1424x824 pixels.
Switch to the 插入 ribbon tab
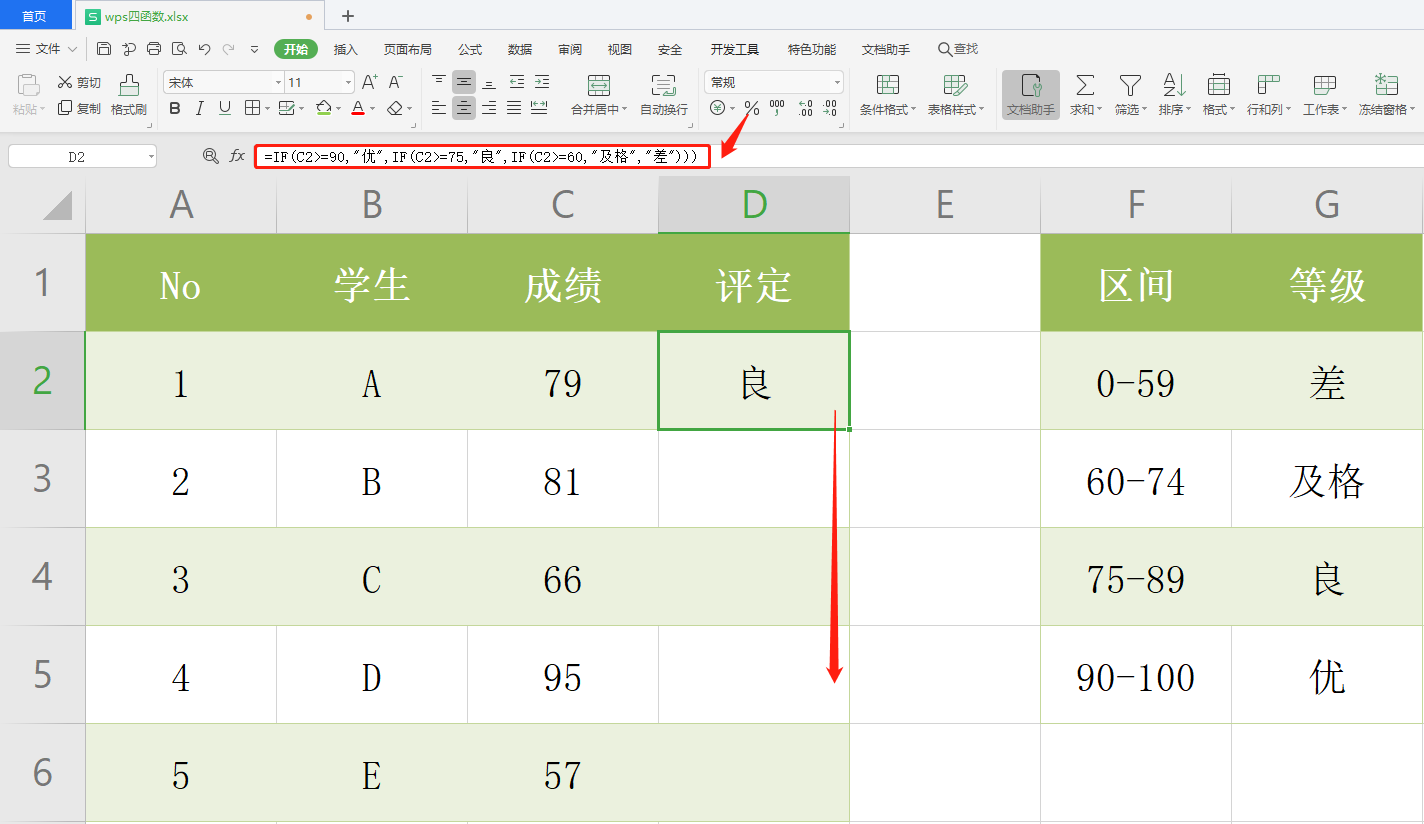pos(345,49)
